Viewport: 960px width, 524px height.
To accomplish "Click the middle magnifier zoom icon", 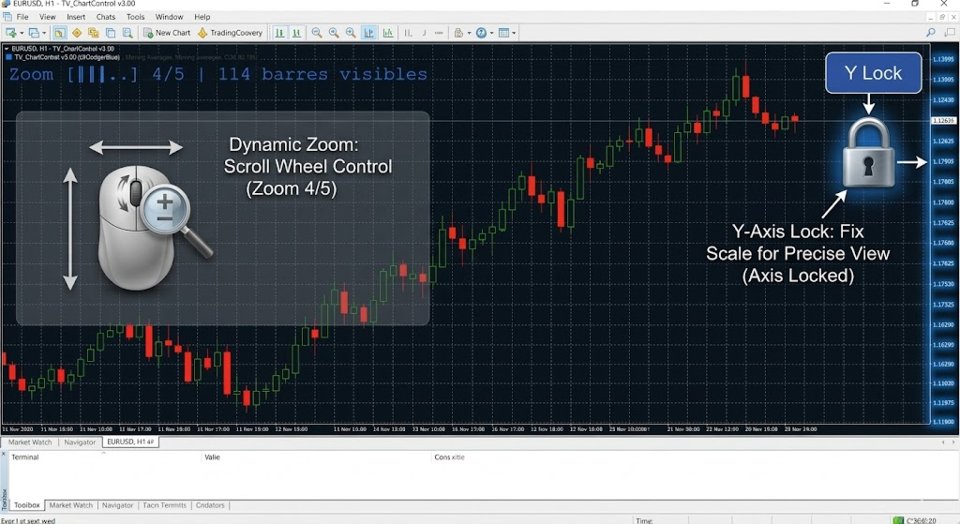I will point(334,32).
